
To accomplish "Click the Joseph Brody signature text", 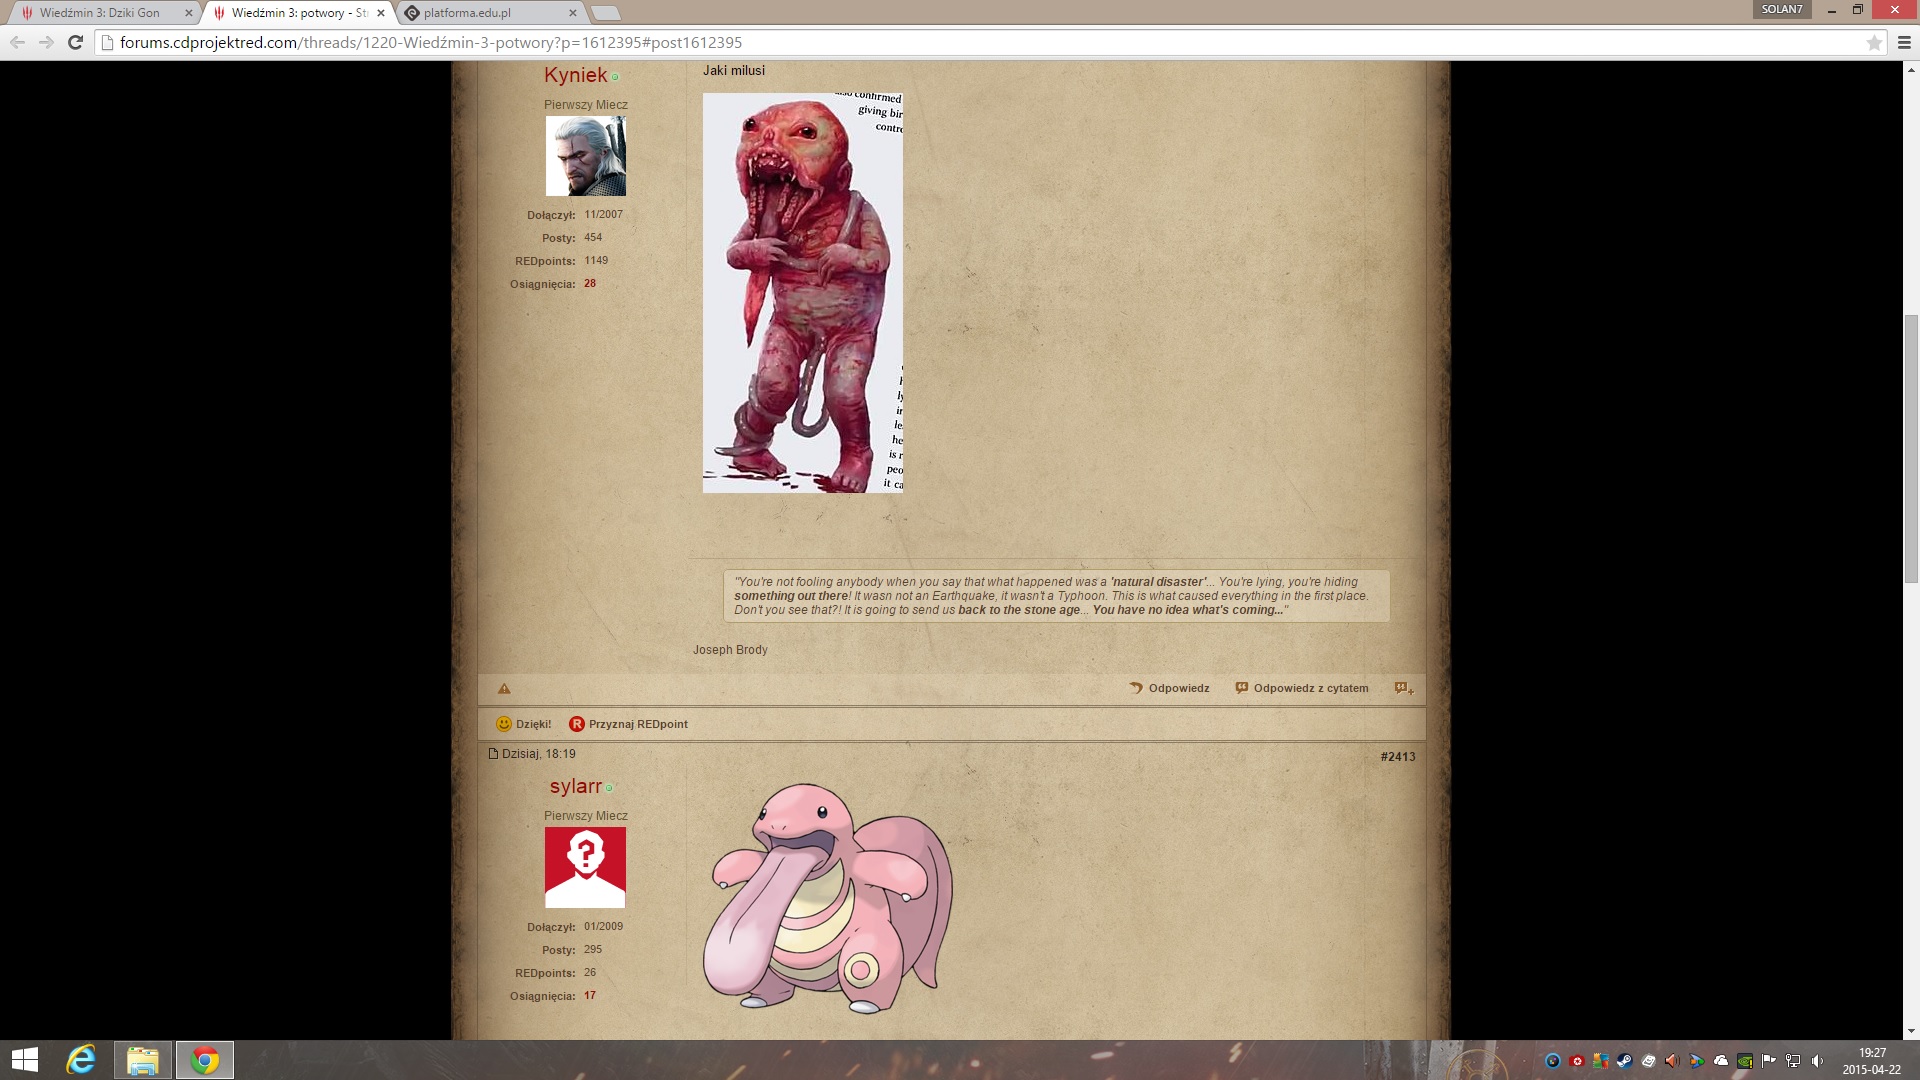I will pyautogui.click(x=730, y=650).
